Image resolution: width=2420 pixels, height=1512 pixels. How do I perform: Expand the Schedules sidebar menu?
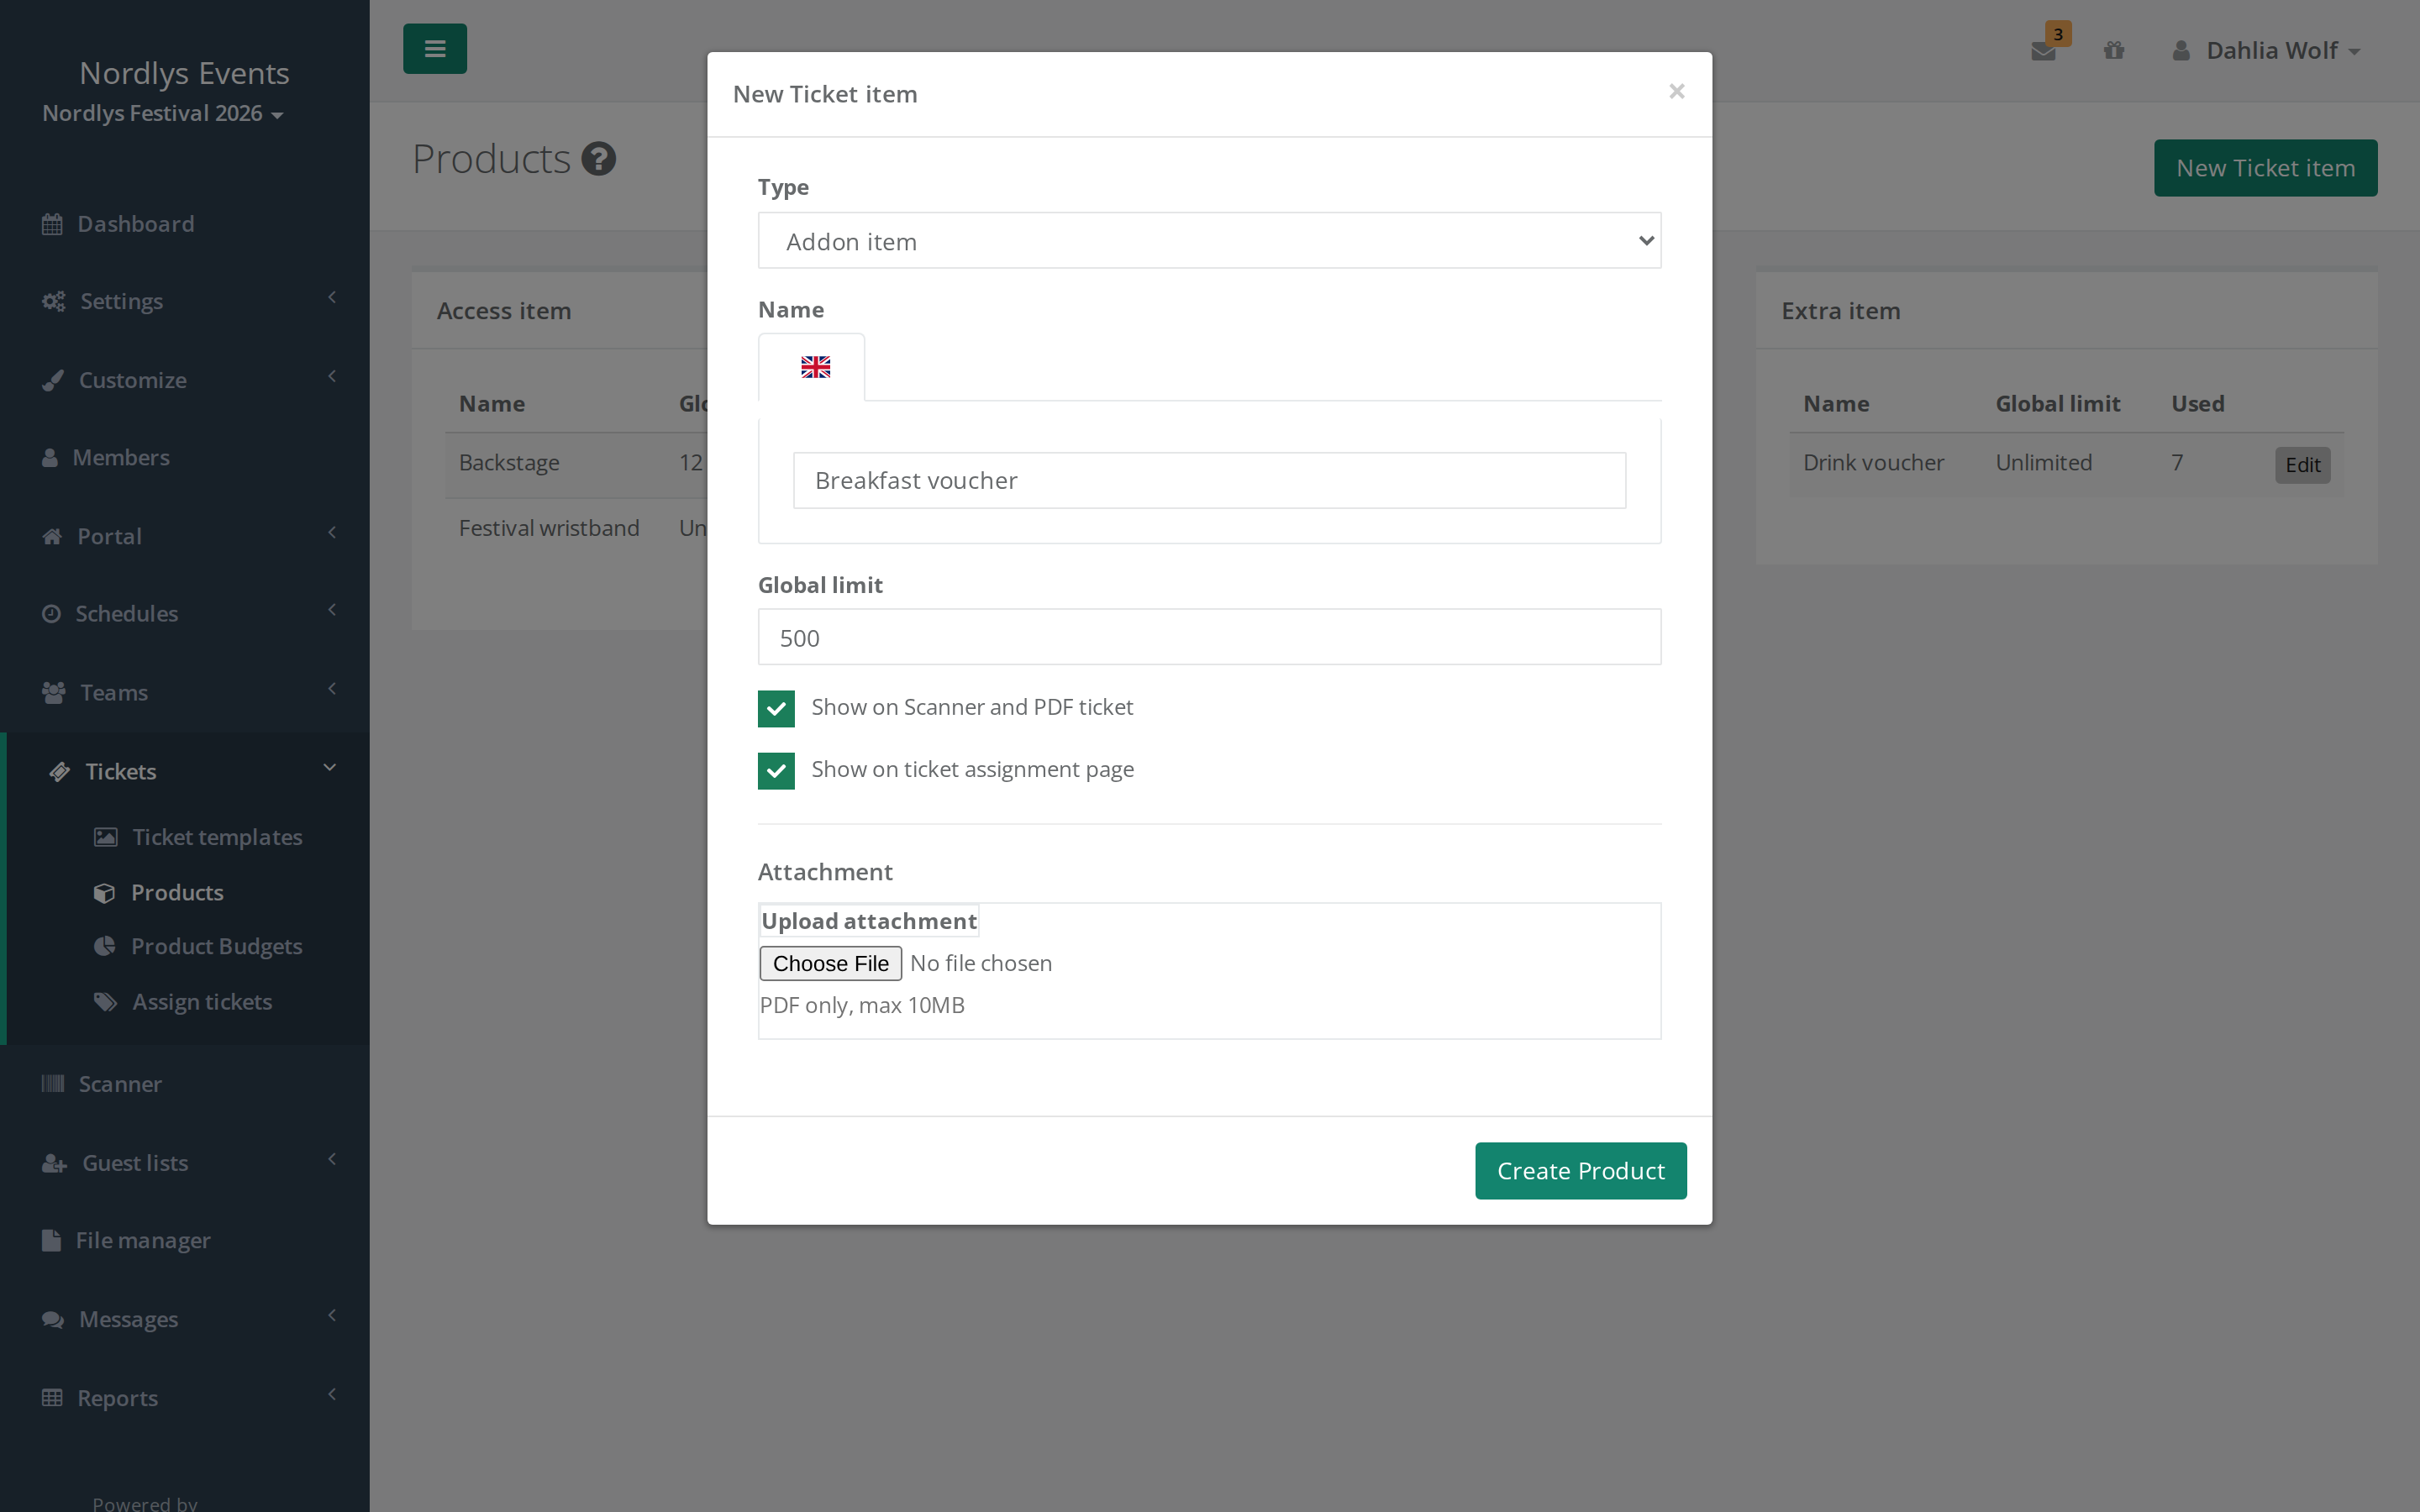point(185,613)
